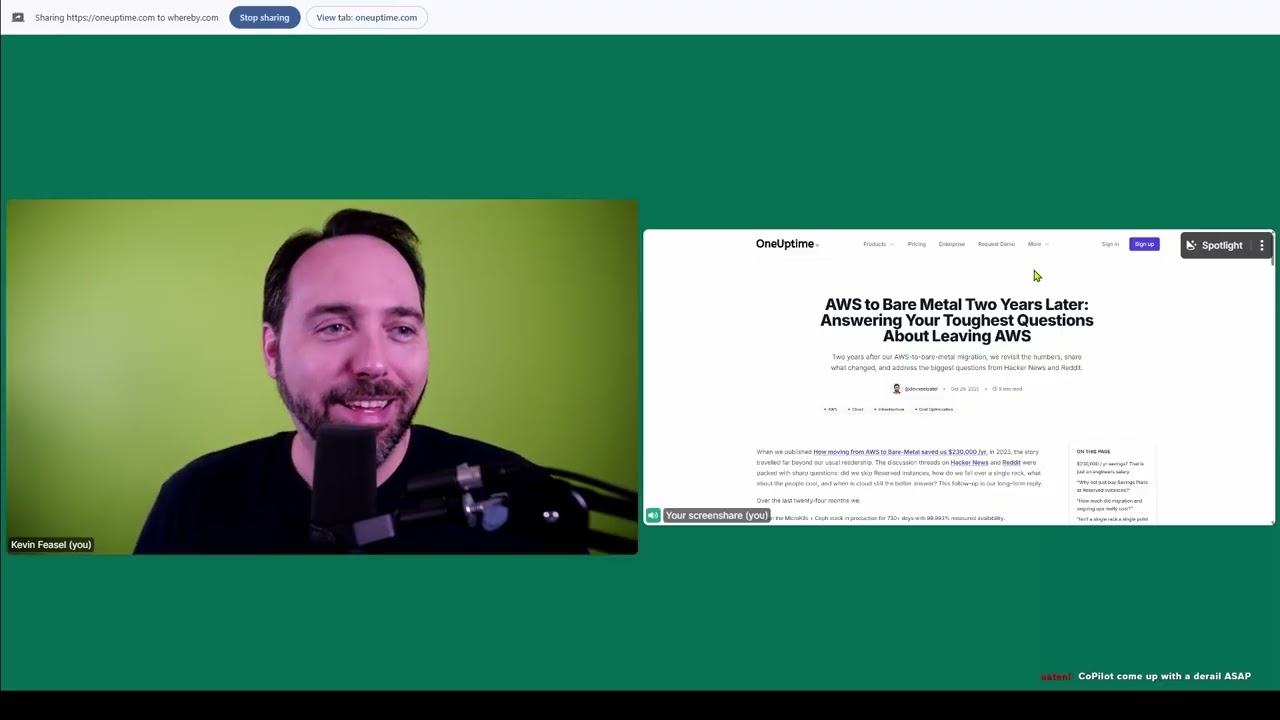Screen dimensions: 1280x720
Task: Click the 'Your screenshare (you)' label
Action: click(x=716, y=516)
